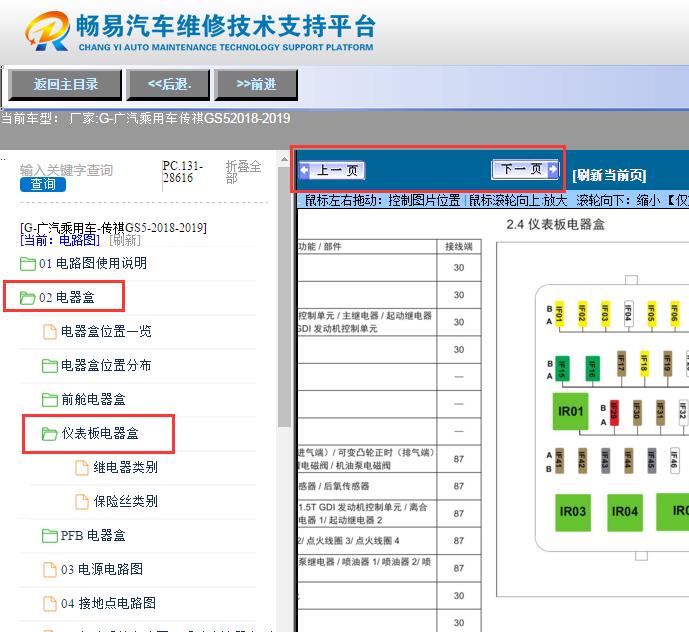Return to main directory button

click(65, 84)
